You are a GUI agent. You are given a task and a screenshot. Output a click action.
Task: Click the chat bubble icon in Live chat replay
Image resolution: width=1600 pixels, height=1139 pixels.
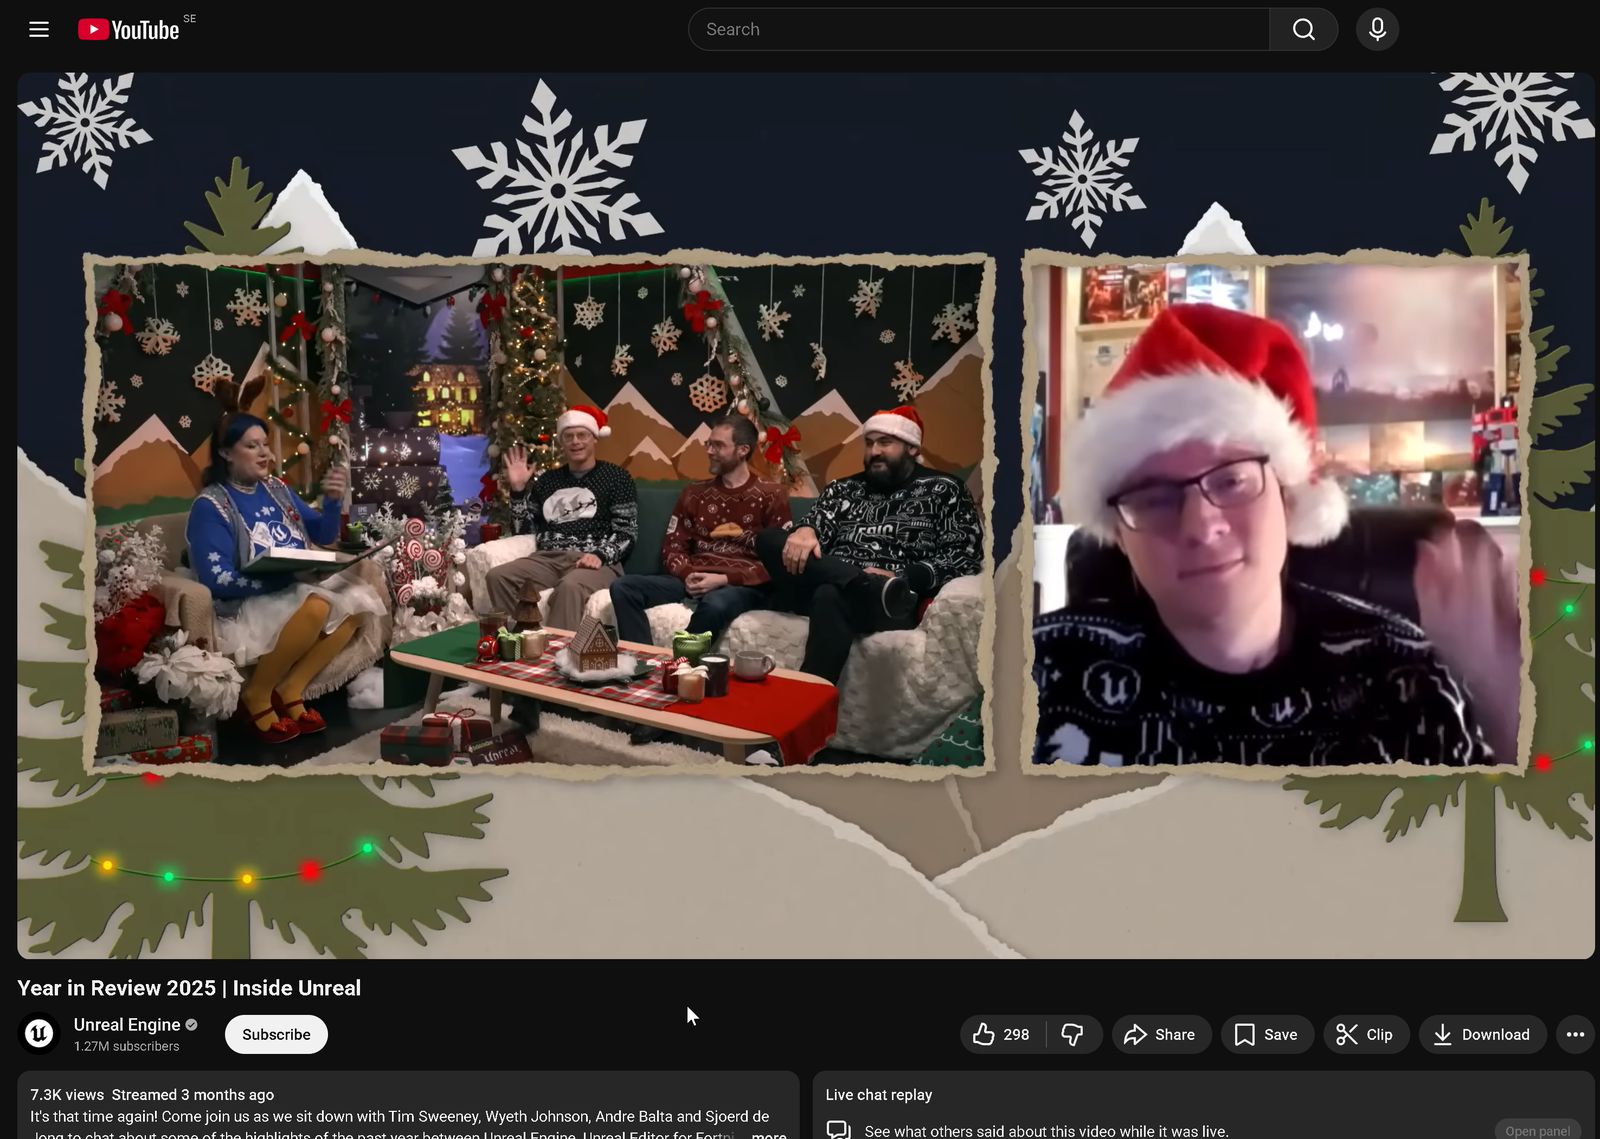point(838,1130)
